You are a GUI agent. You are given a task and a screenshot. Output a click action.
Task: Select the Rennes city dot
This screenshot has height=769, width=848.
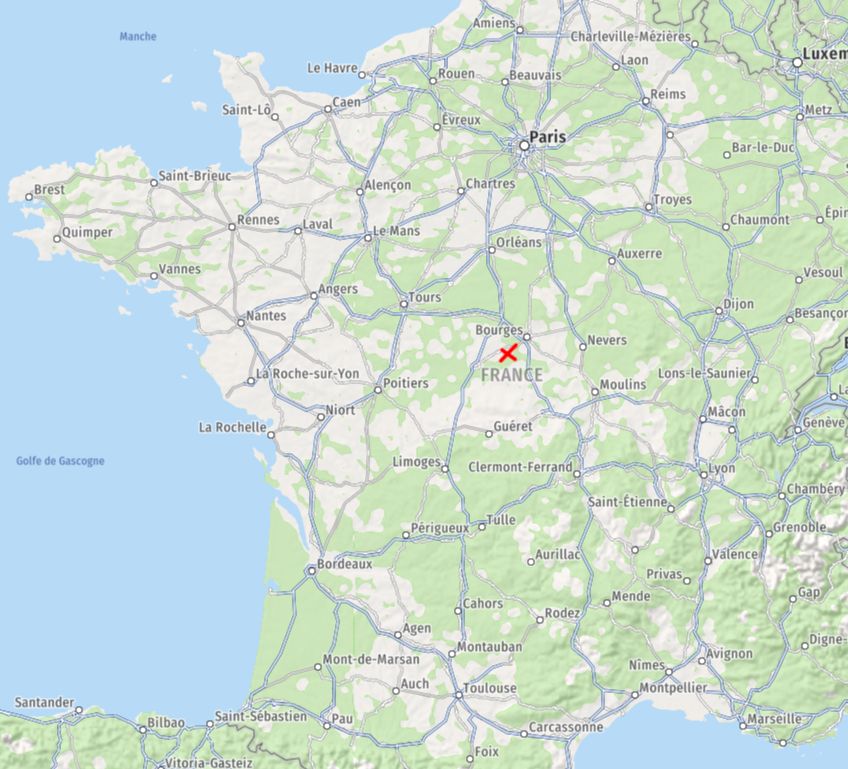(232, 227)
